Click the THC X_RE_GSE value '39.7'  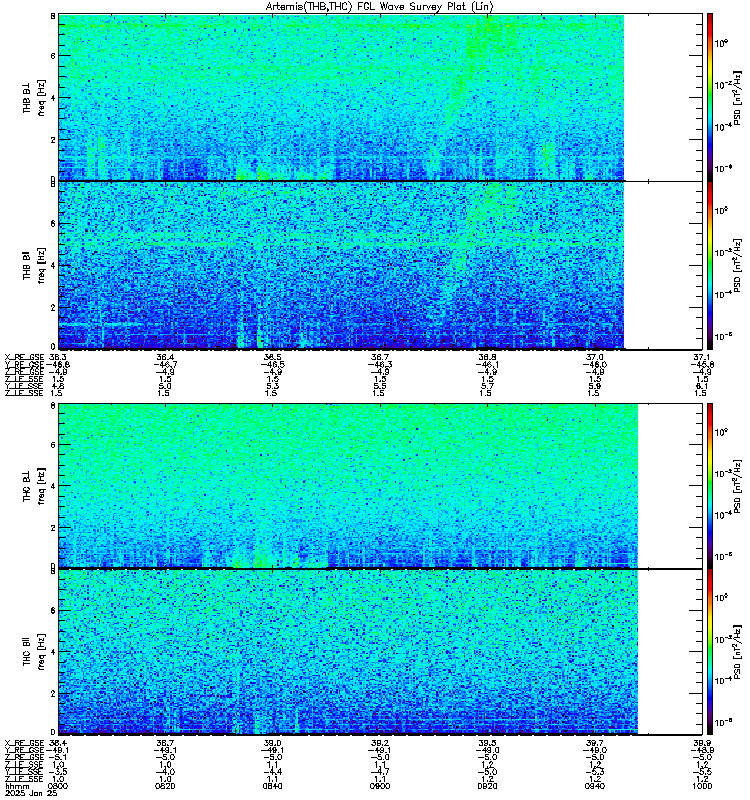pyautogui.click(x=594, y=743)
